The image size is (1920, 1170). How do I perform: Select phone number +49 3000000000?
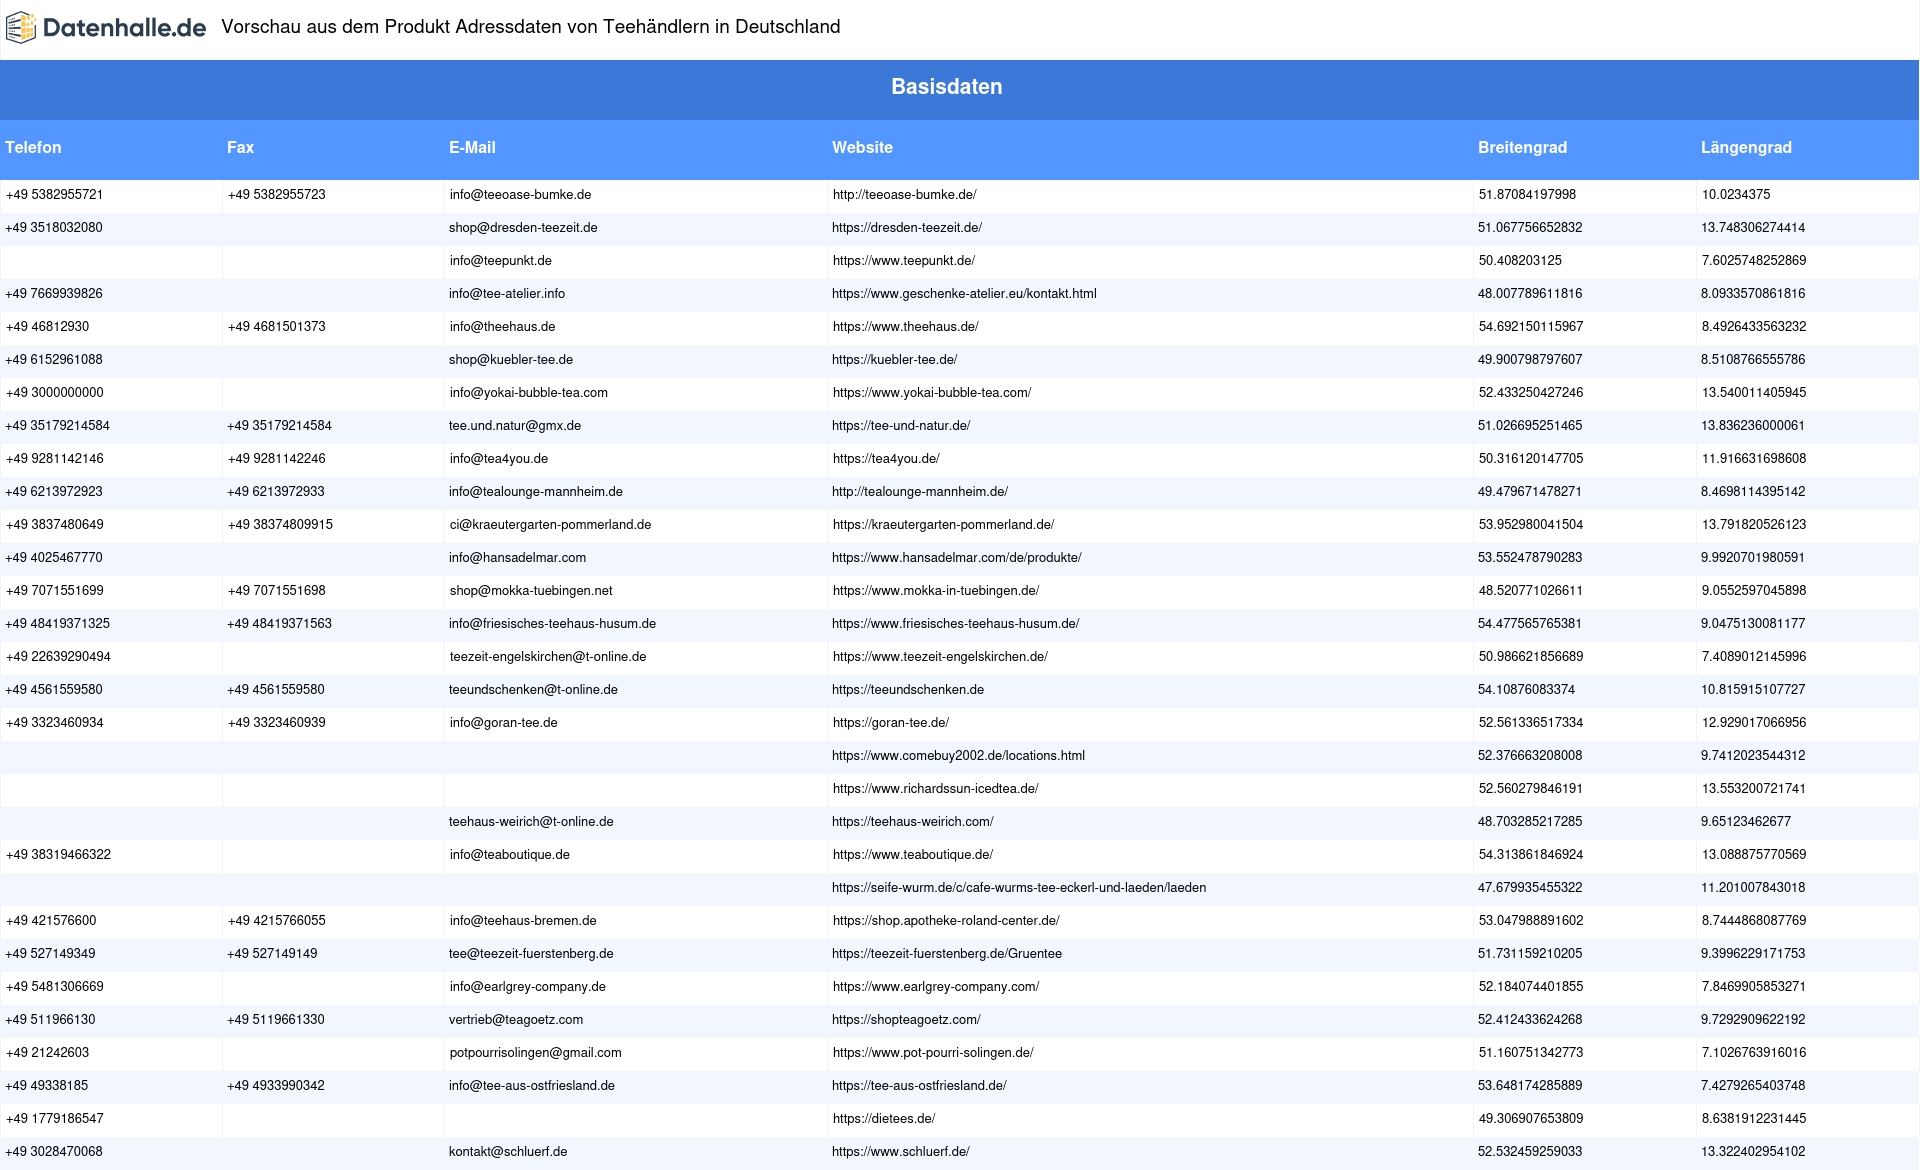point(54,393)
